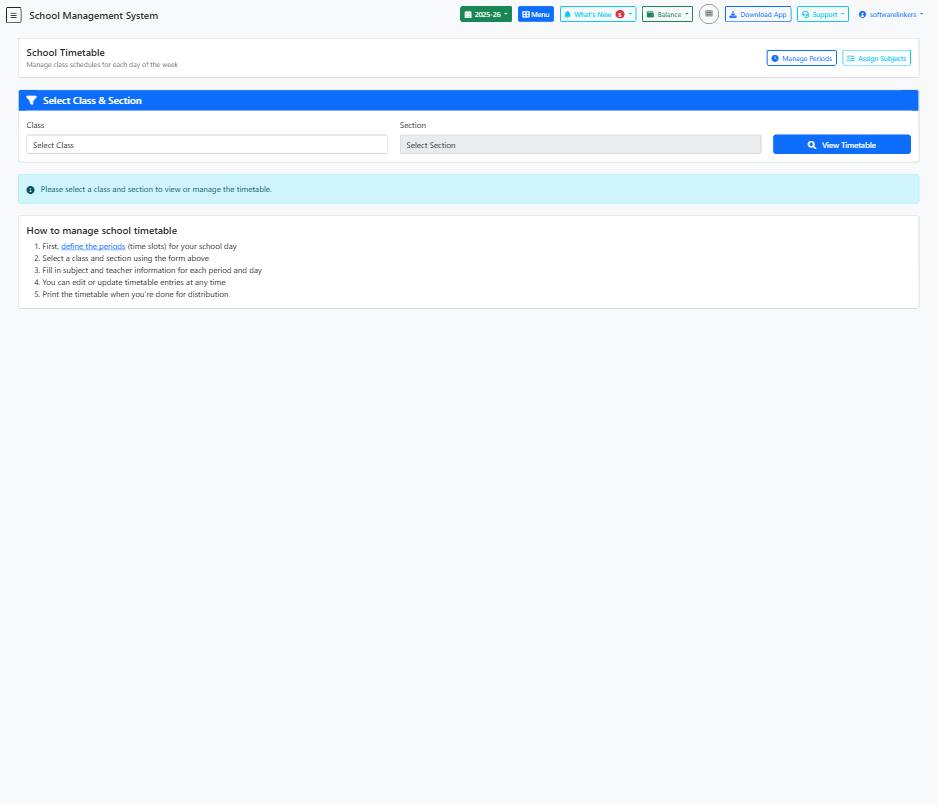Open the blue Menu button
This screenshot has height=806, width=937.
pyautogui.click(x=536, y=15)
